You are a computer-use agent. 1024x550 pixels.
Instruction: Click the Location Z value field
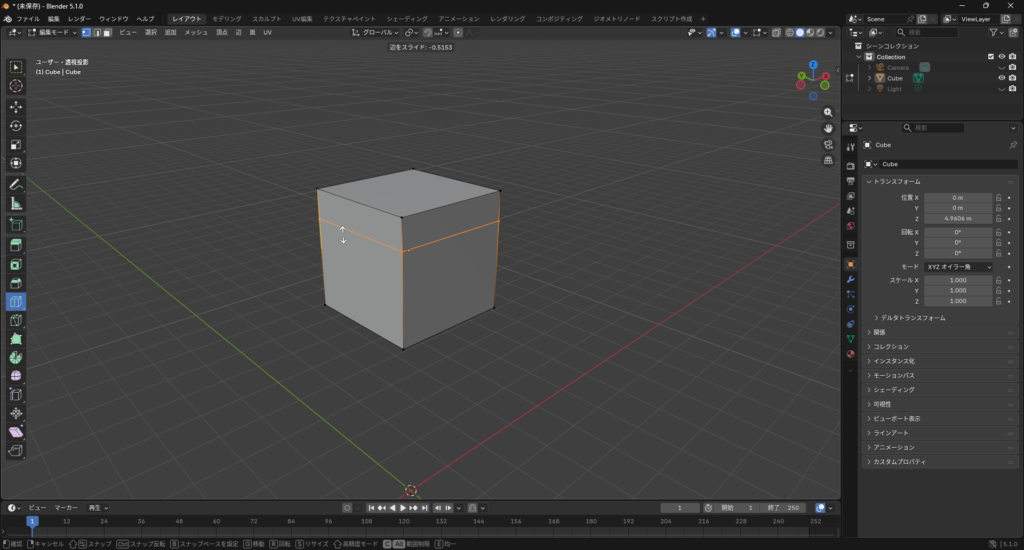tap(957, 218)
